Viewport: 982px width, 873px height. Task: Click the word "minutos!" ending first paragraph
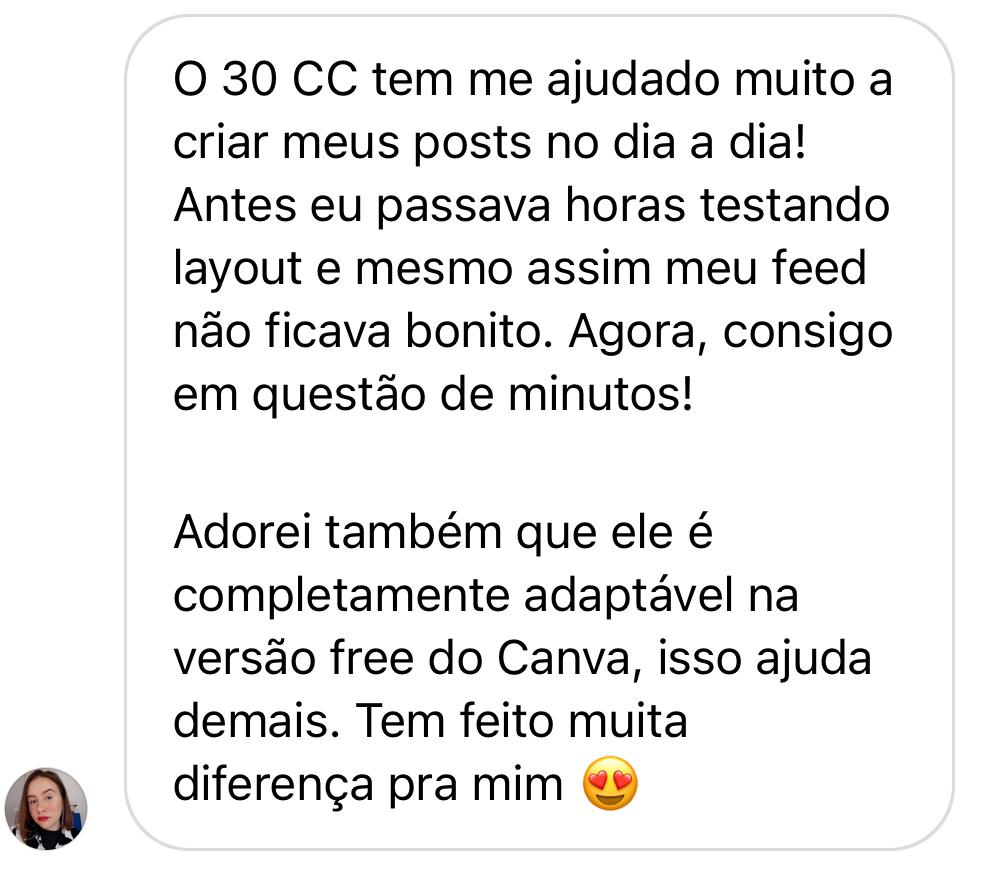601,395
